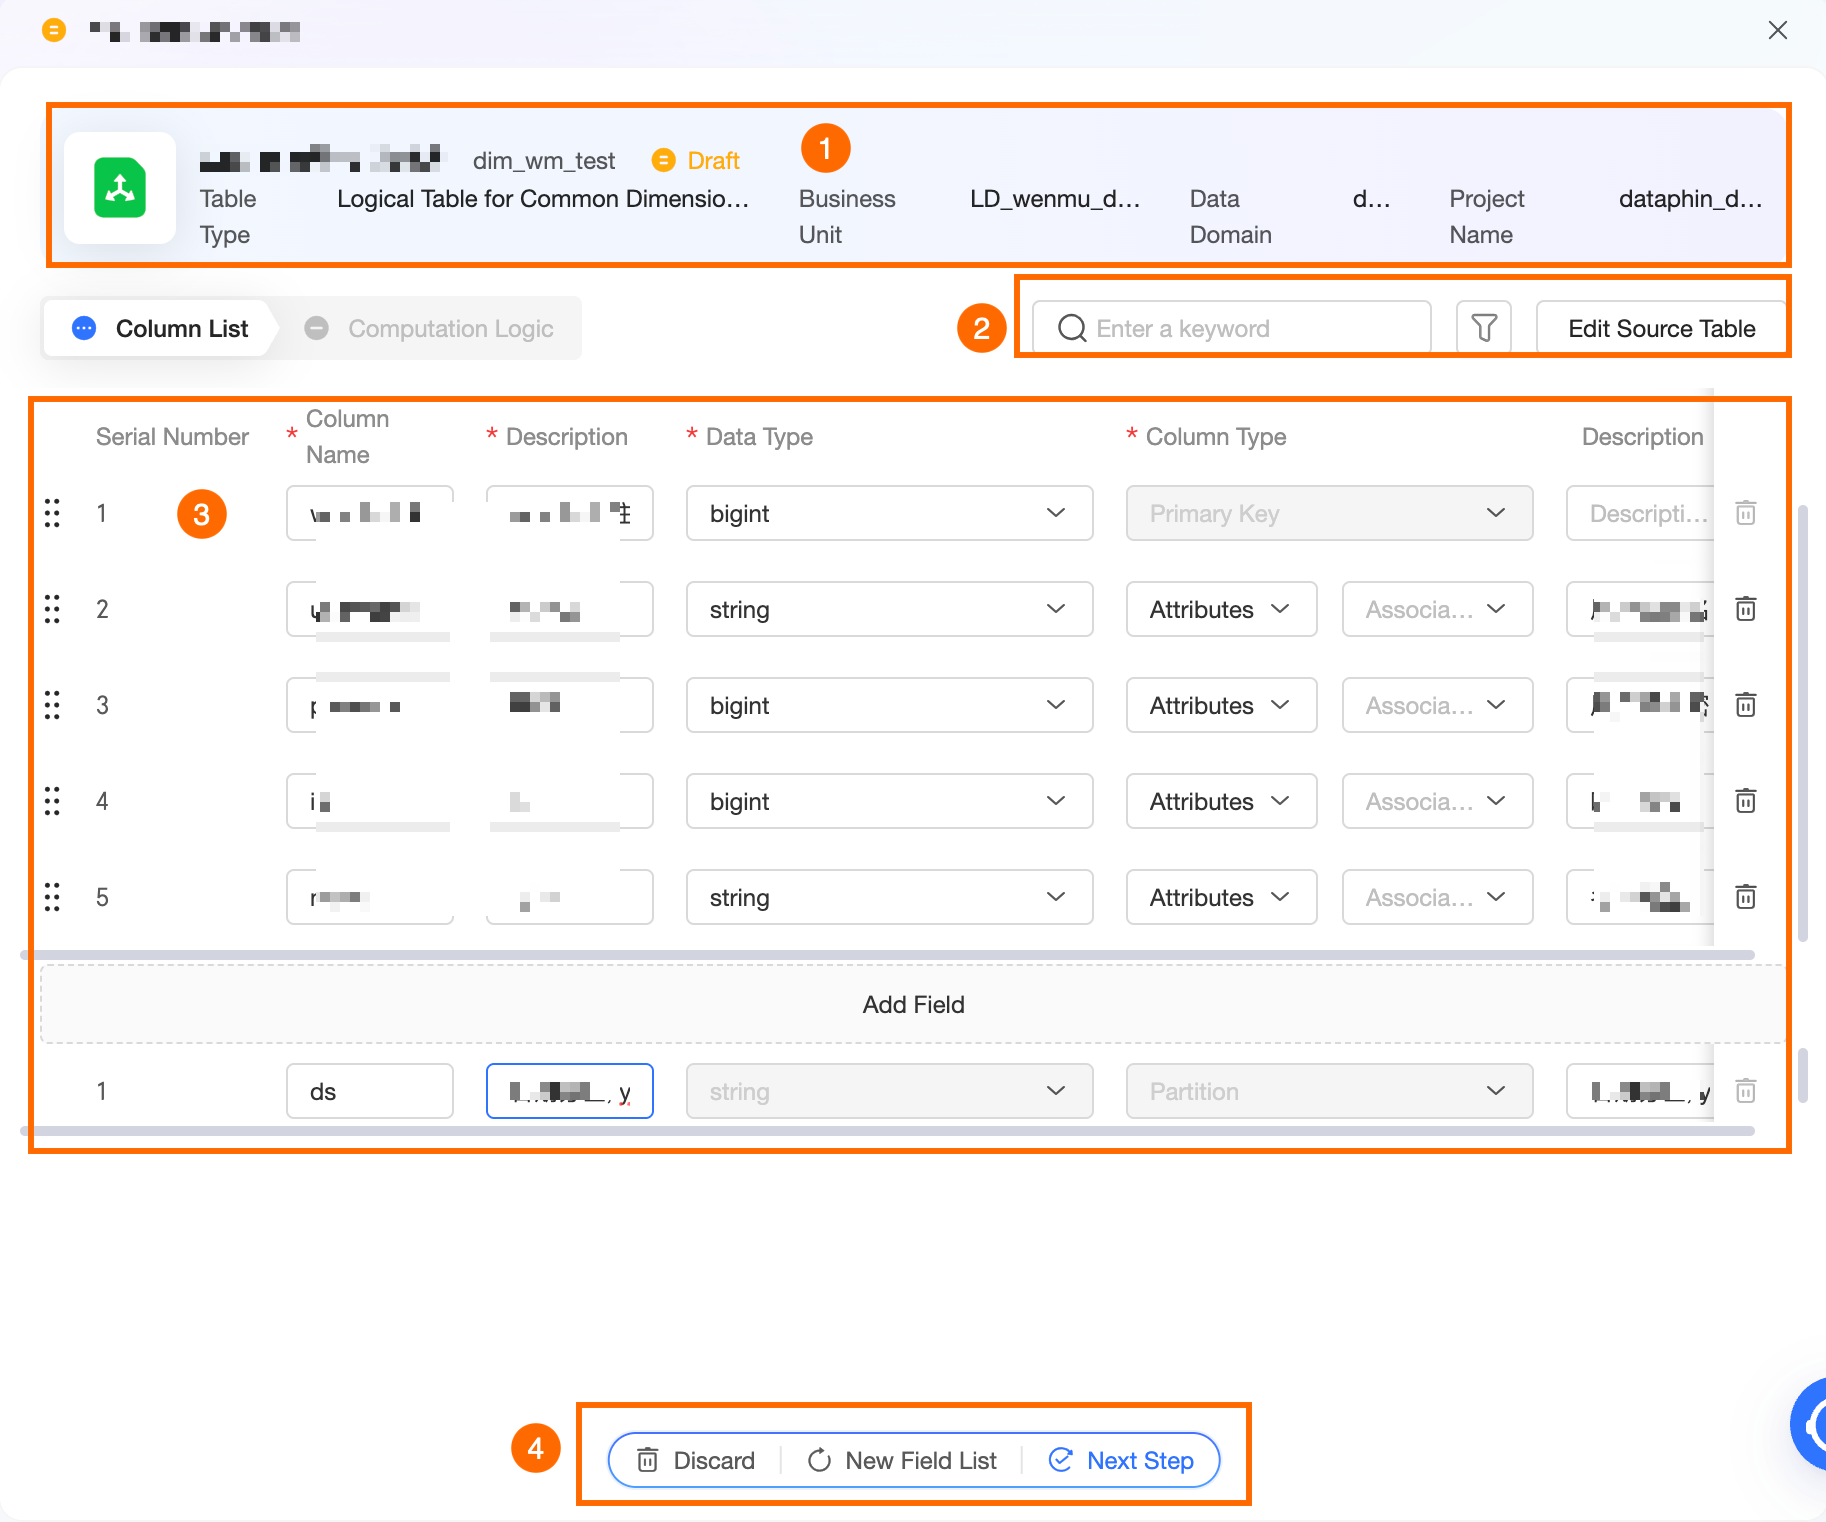Click the Discard button
This screenshot has height=1522, width=1826.
[696, 1460]
